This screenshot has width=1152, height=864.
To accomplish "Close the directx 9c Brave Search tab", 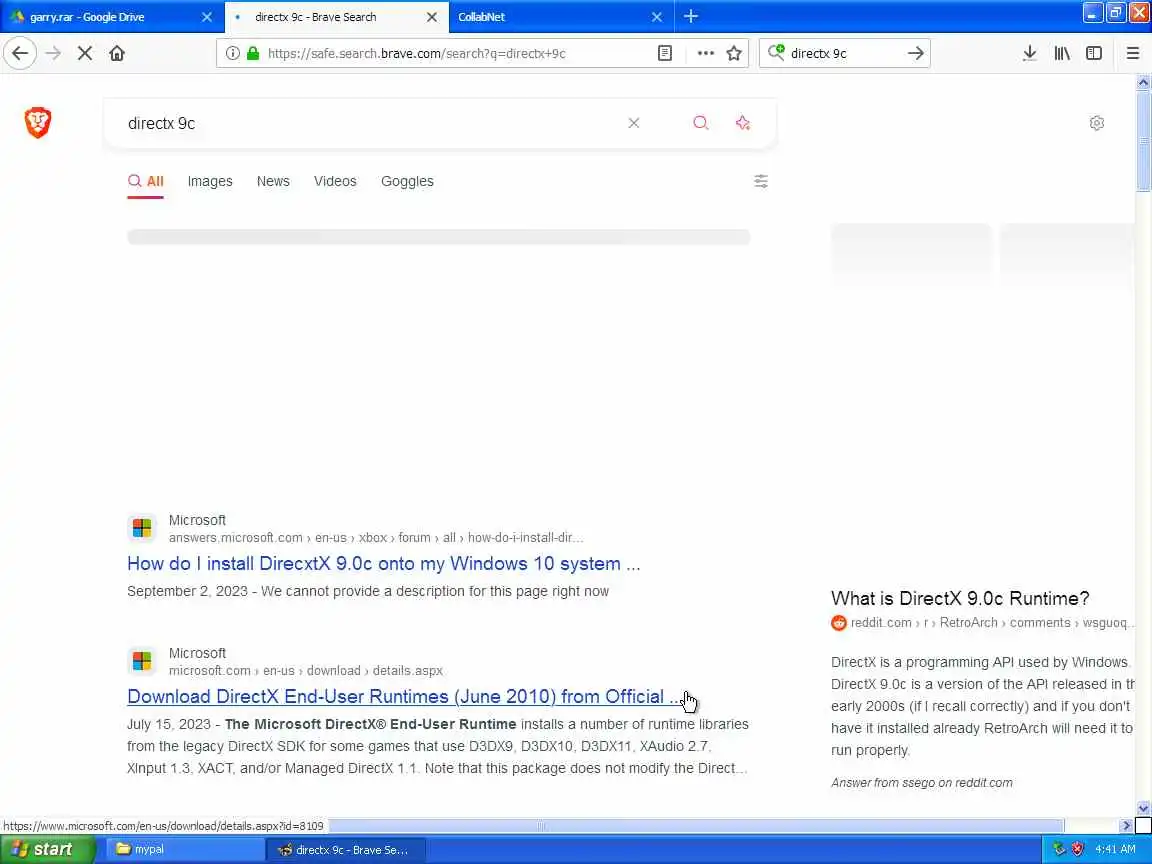I will click(432, 16).
